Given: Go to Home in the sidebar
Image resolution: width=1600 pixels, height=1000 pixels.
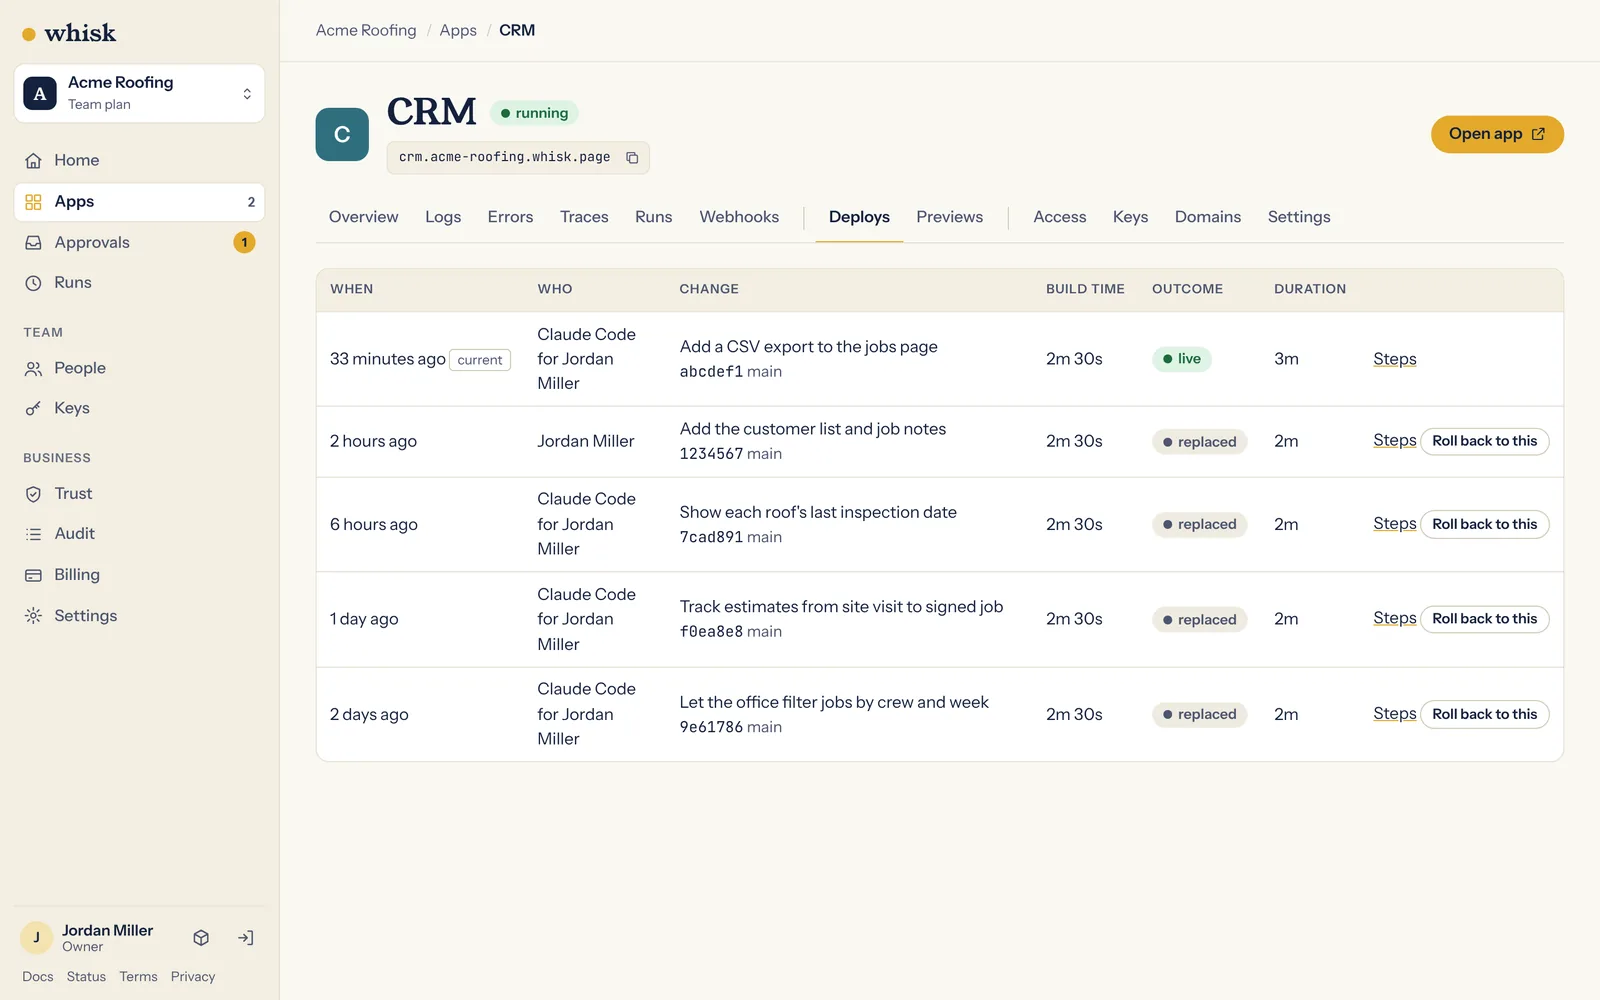Looking at the screenshot, I should pos(139,160).
